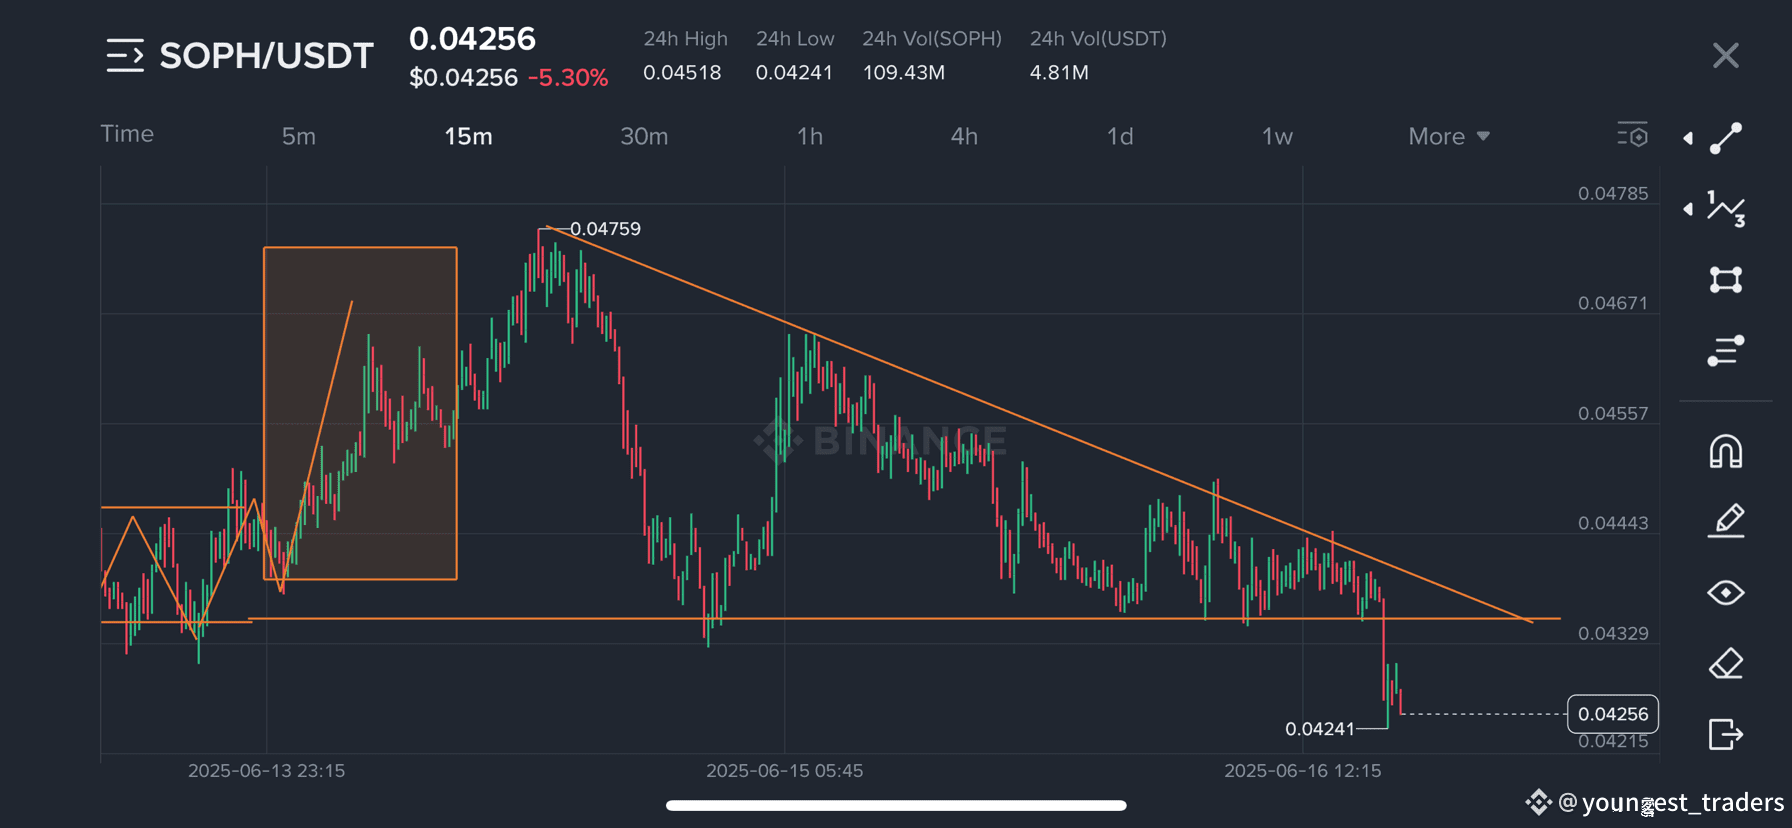
Task: Switch to the 1w timeframe
Action: click(1277, 136)
